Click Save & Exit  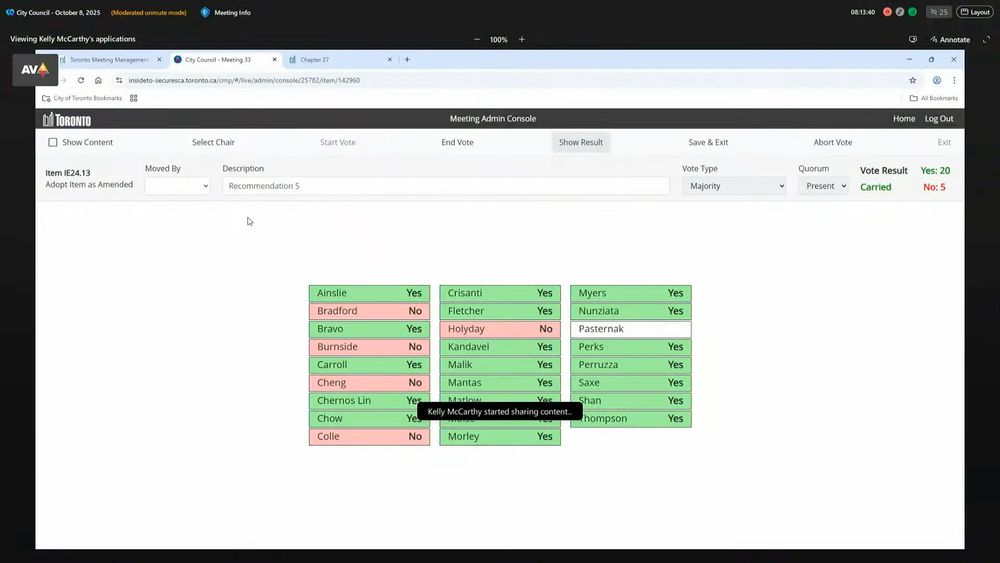[708, 142]
